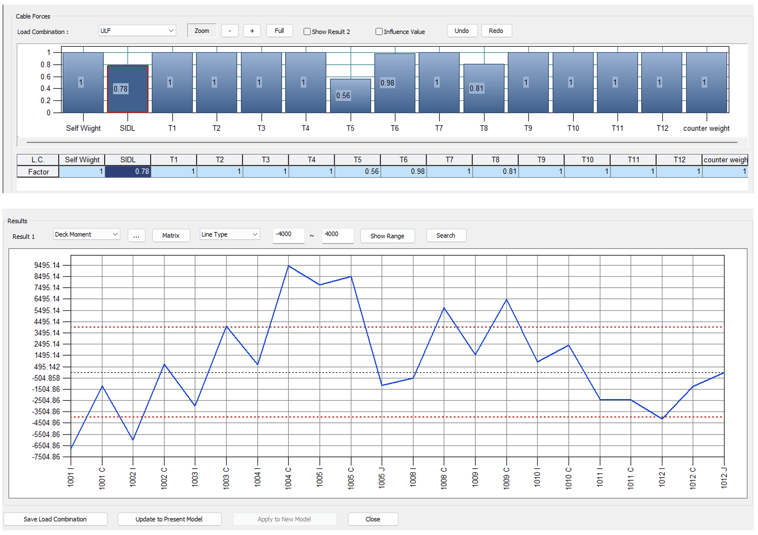Image resolution: width=758 pixels, height=535 pixels.
Task: Select the T6 bar showing 0.98
Action: tap(395, 83)
